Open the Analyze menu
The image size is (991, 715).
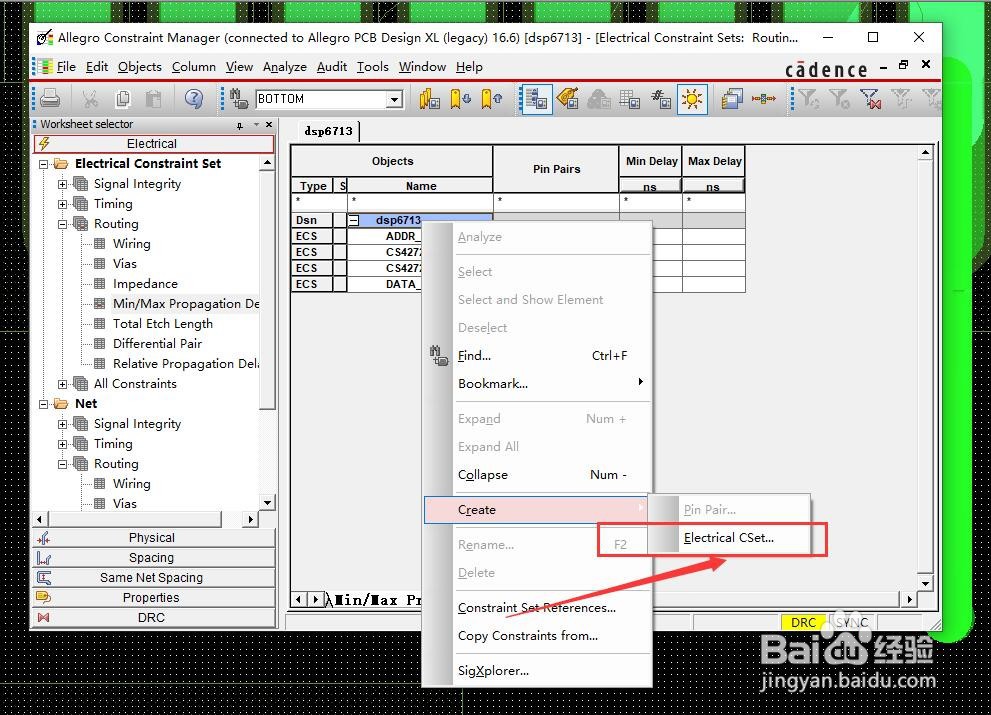(284, 66)
